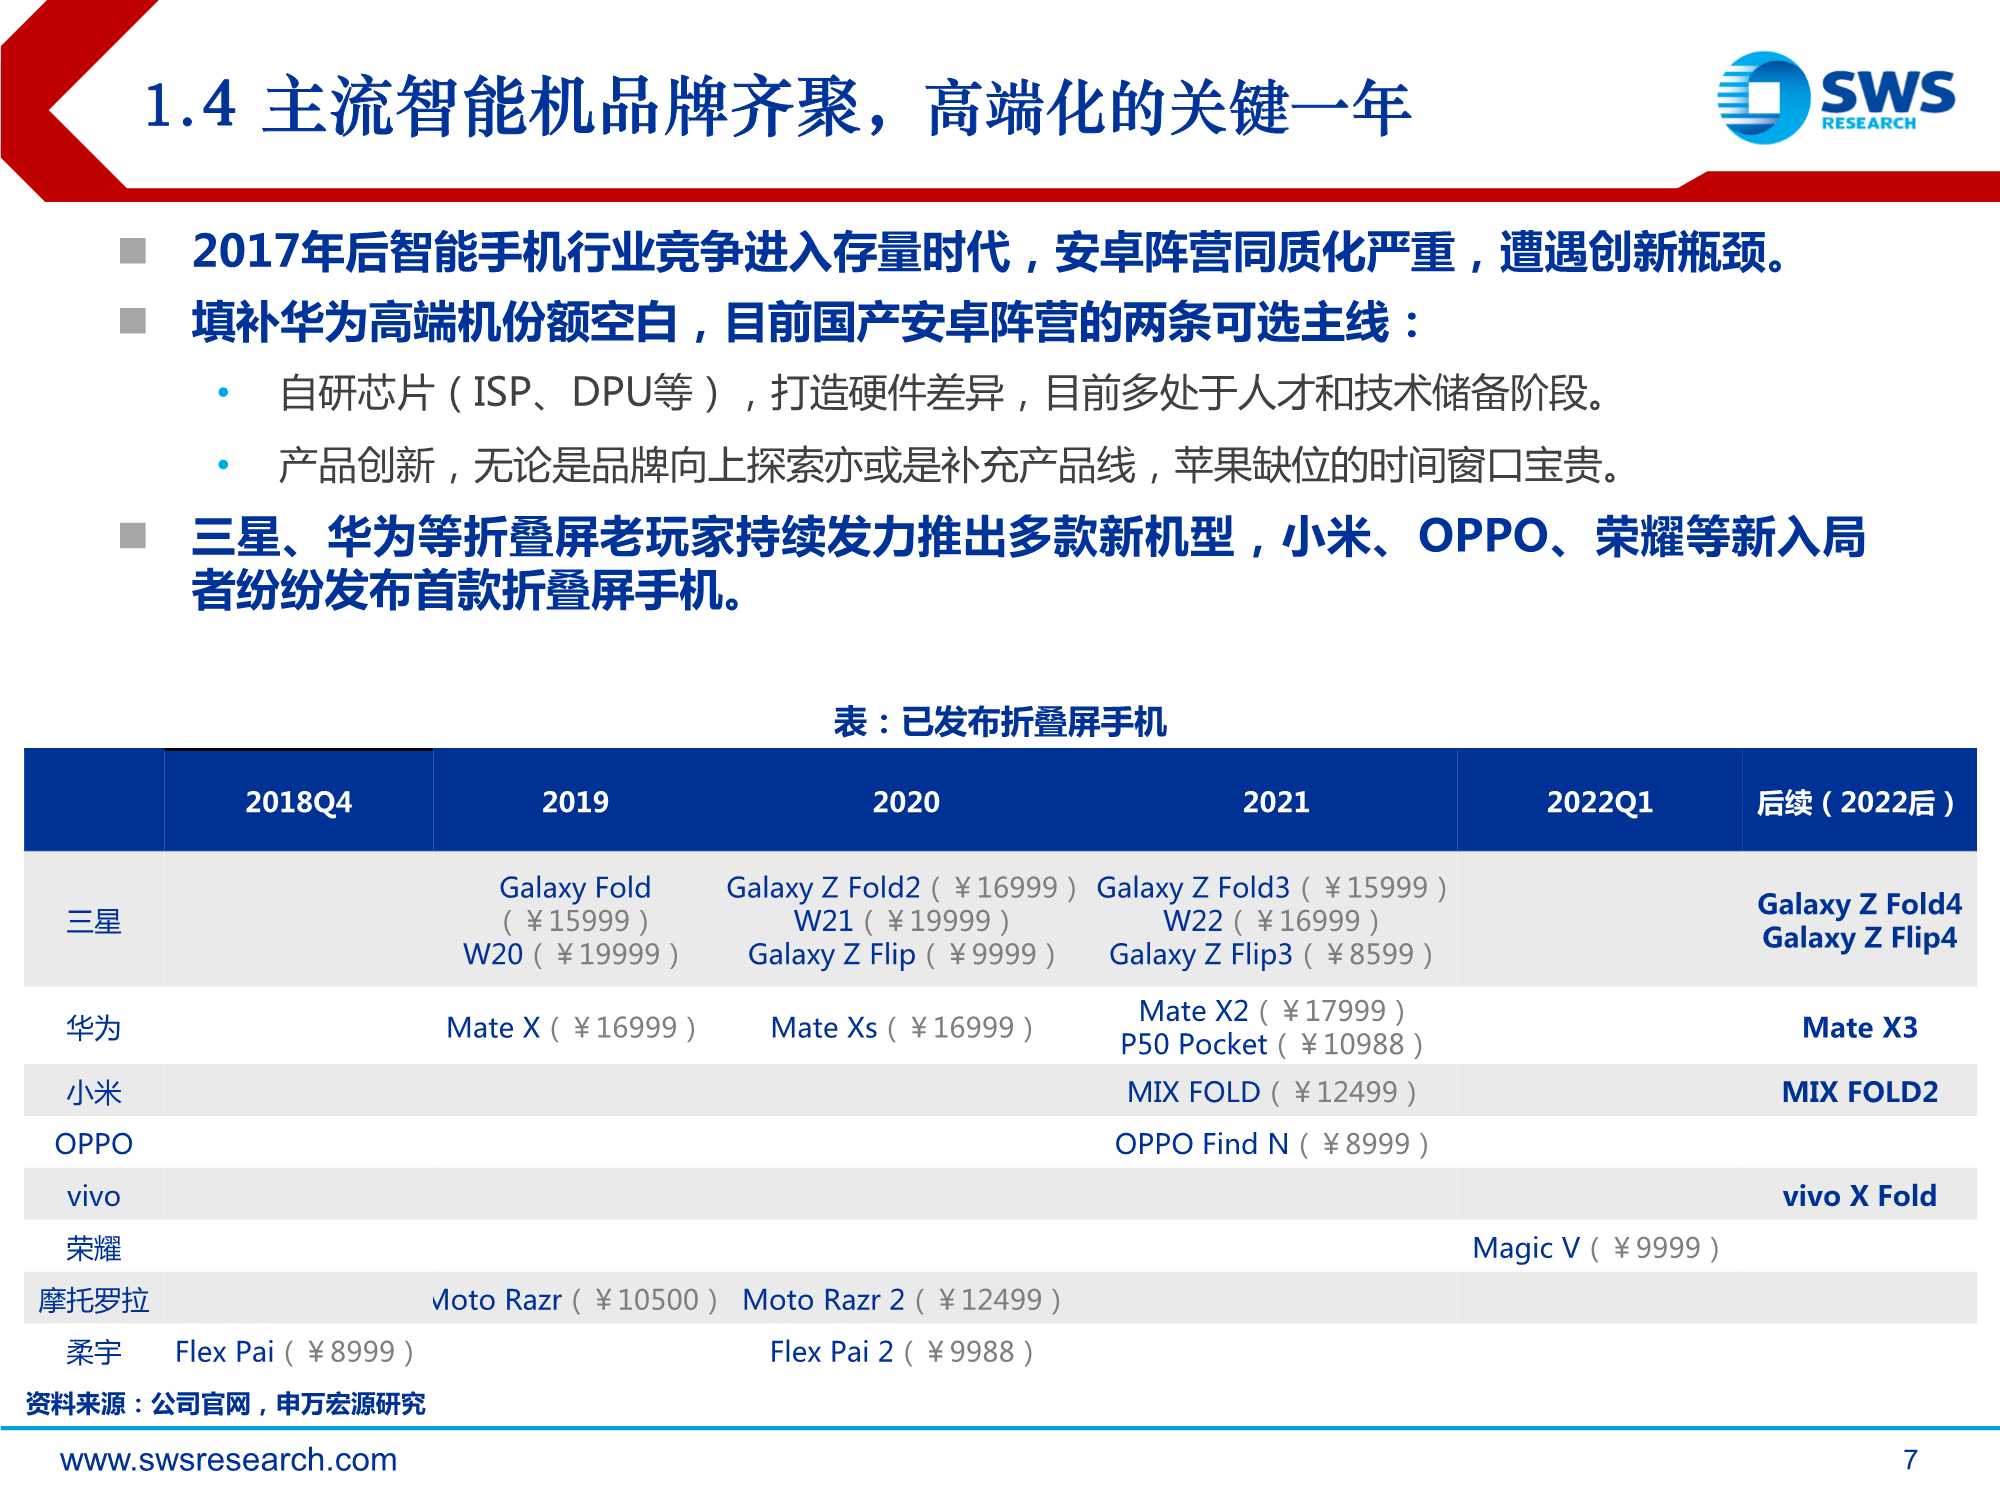Select the 华为 row label
The image size is (2000, 1500).
coord(94,1027)
